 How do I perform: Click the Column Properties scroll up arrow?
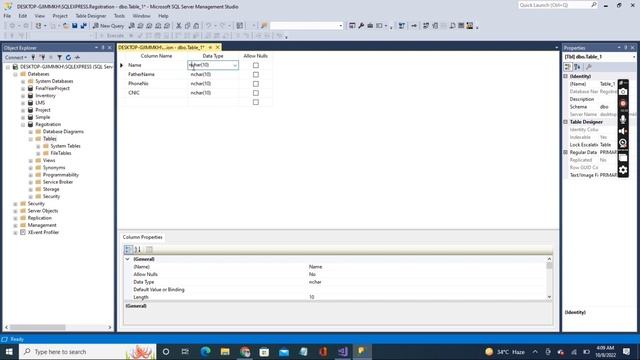click(x=549, y=259)
